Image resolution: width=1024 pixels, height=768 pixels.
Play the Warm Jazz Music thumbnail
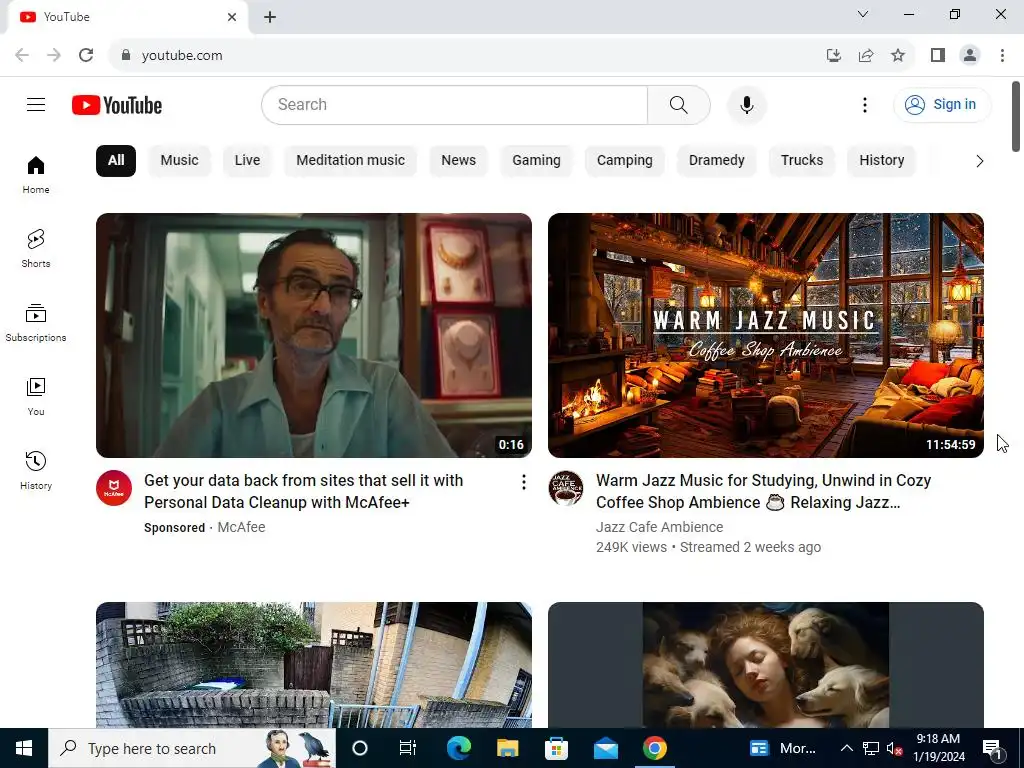point(765,335)
